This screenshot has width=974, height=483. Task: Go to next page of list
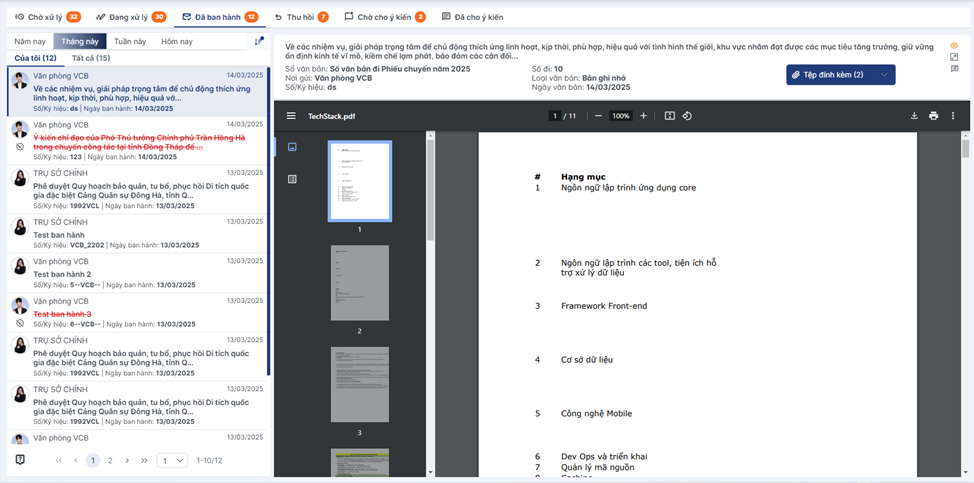pos(127,461)
